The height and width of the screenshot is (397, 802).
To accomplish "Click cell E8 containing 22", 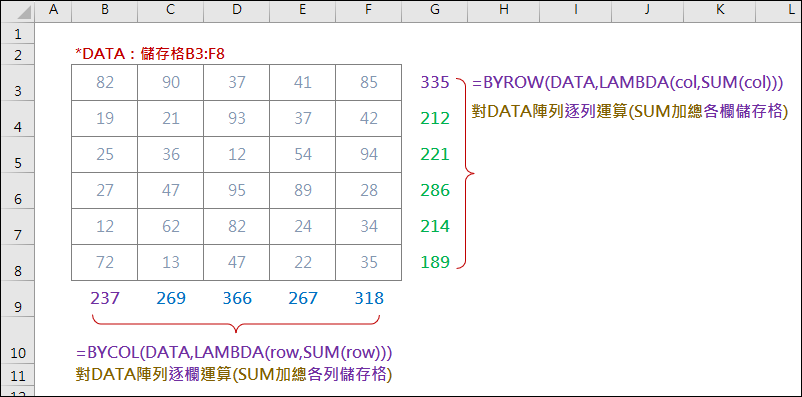I will 303,262.
